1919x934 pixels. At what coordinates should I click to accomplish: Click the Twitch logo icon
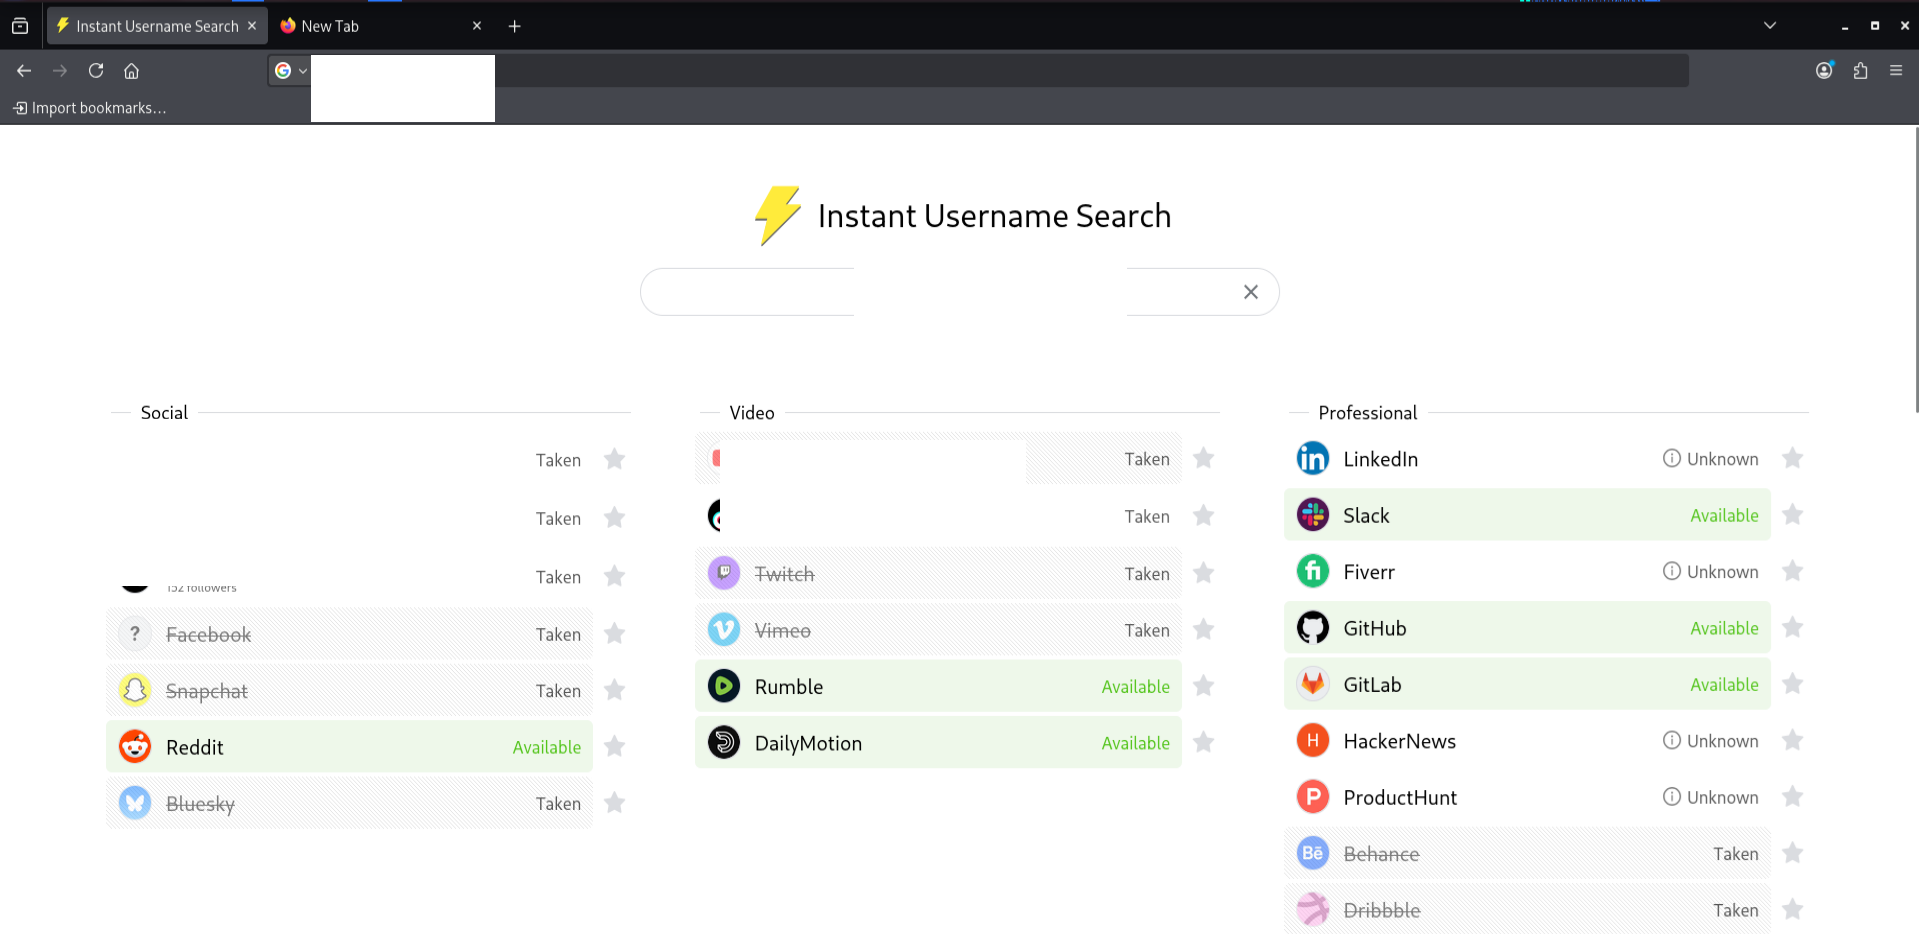tap(724, 573)
